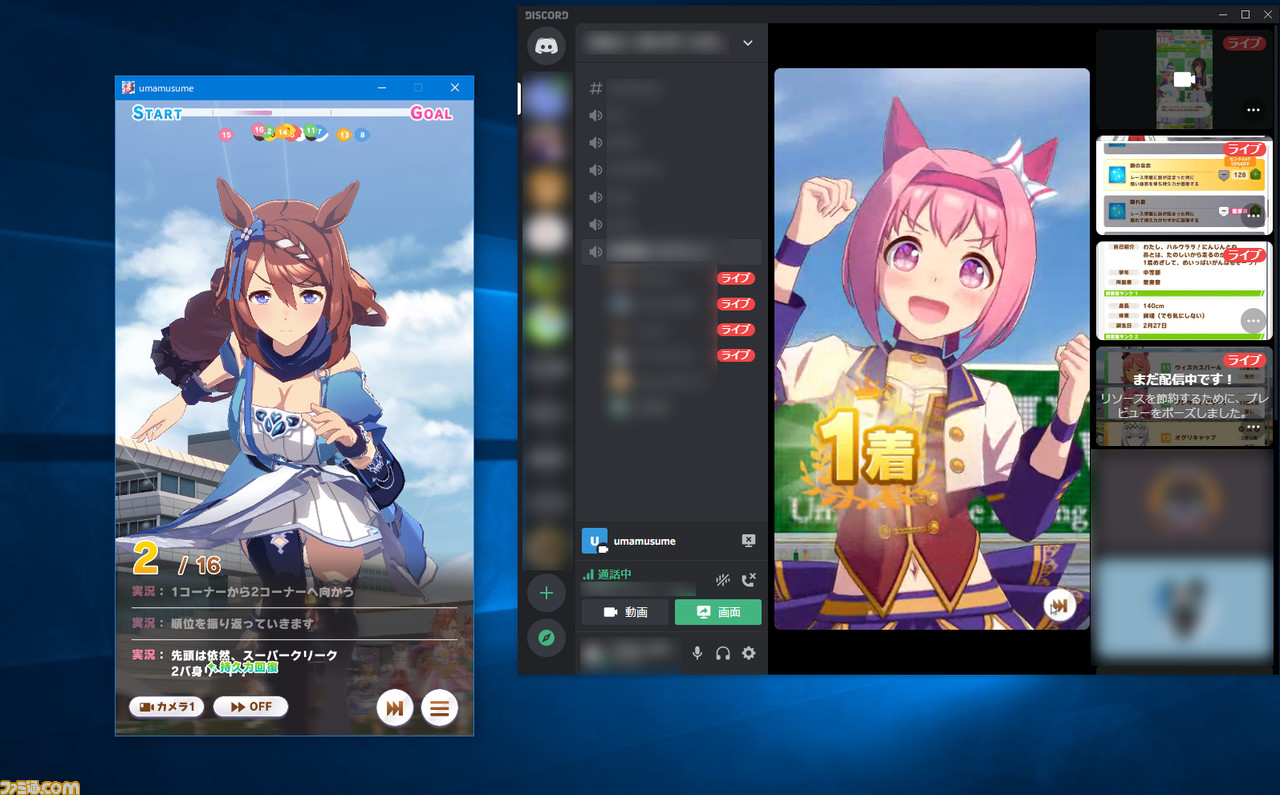Turn off the green 画面 screen share toggle

tap(718, 611)
